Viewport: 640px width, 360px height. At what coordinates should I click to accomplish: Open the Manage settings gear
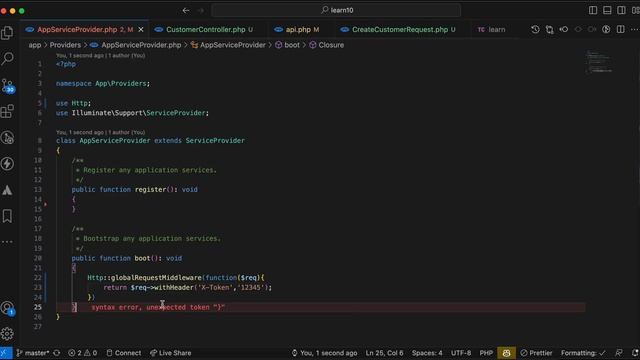tap(7, 334)
